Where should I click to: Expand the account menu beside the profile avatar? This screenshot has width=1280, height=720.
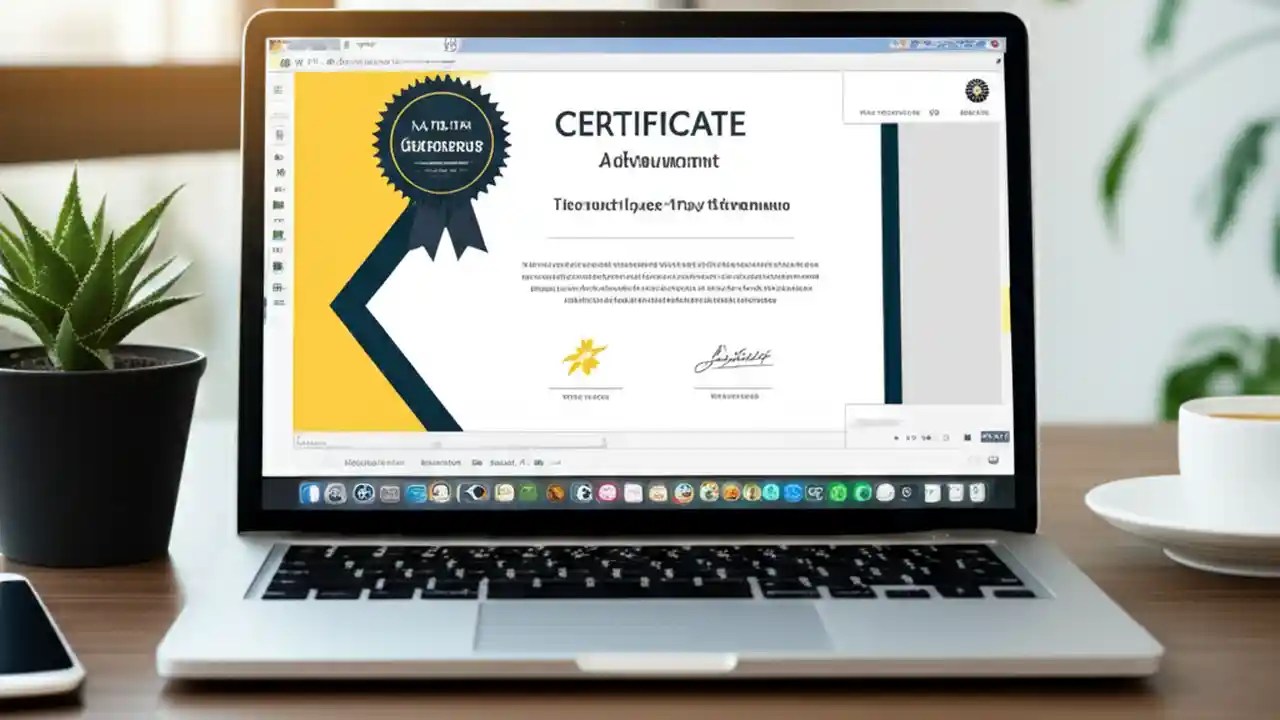tap(934, 111)
